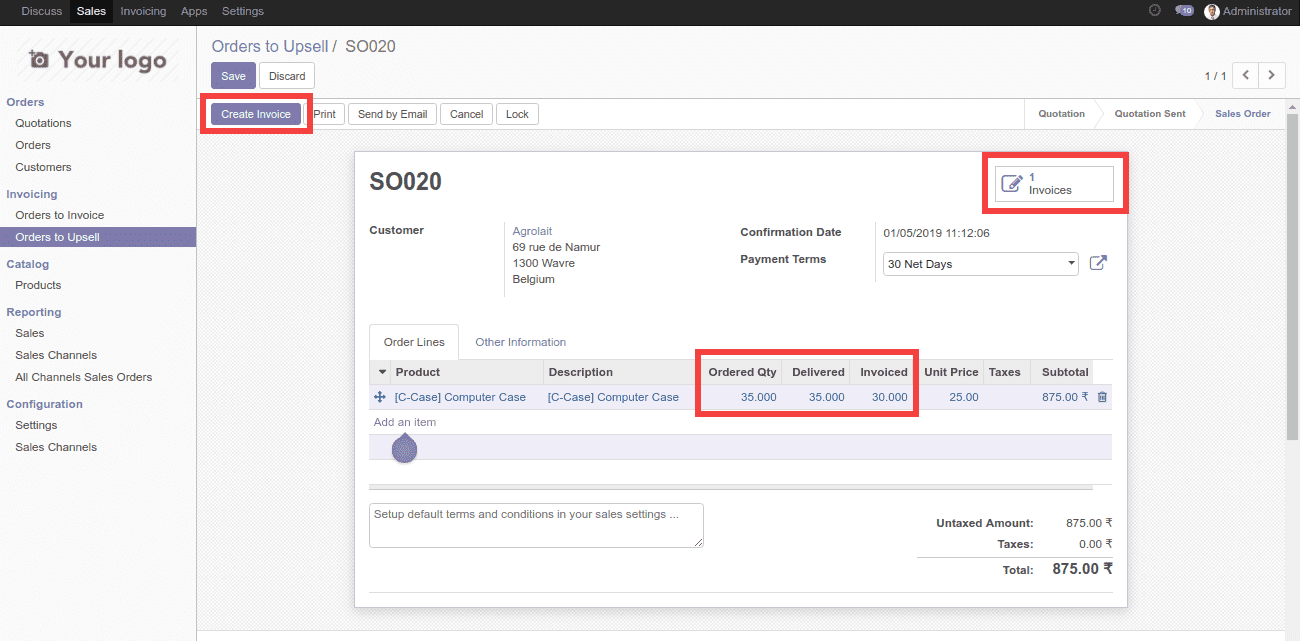This screenshot has height=641, width=1300.
Task: Click the Quotation Sent status stage
Action: pyautogui.click(x=1150, y=114)
